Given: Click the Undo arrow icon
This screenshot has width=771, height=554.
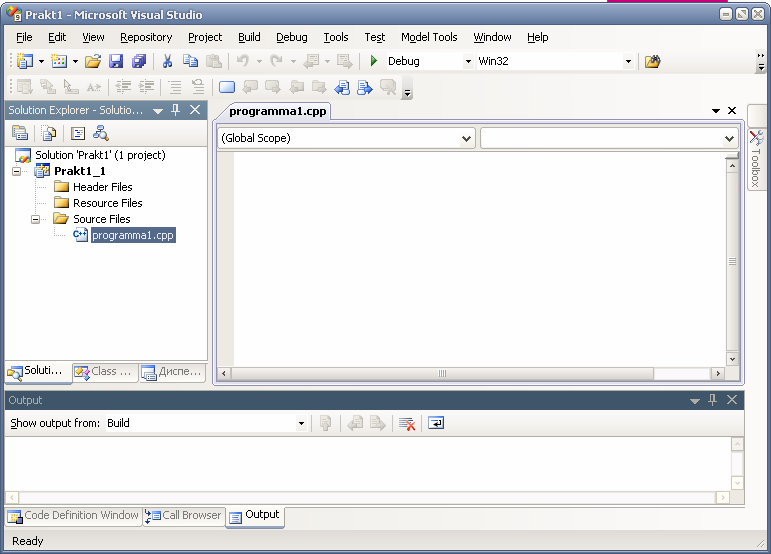Looking at the screenshot, I should [x=242, y=61].
